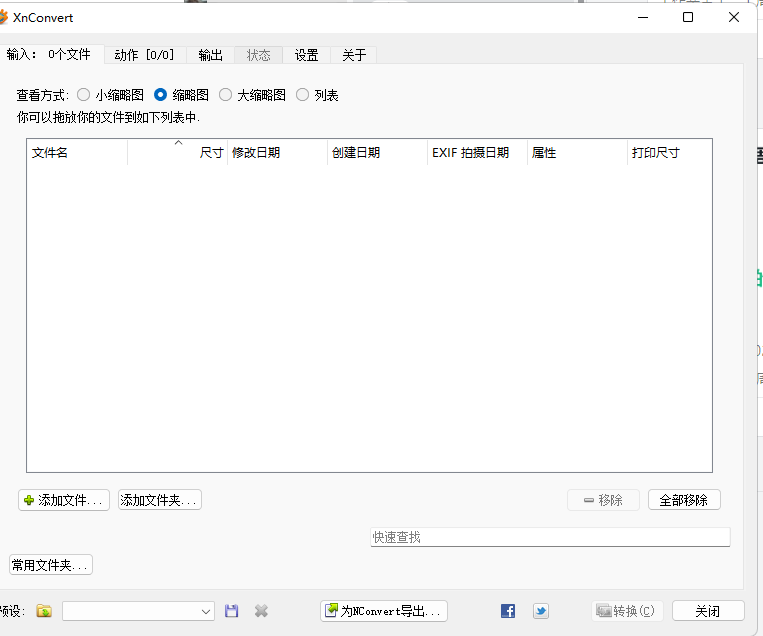Click 为NConvert导出... button
The height and width of the screenshot is (636, 763).
tap(383, 611)
